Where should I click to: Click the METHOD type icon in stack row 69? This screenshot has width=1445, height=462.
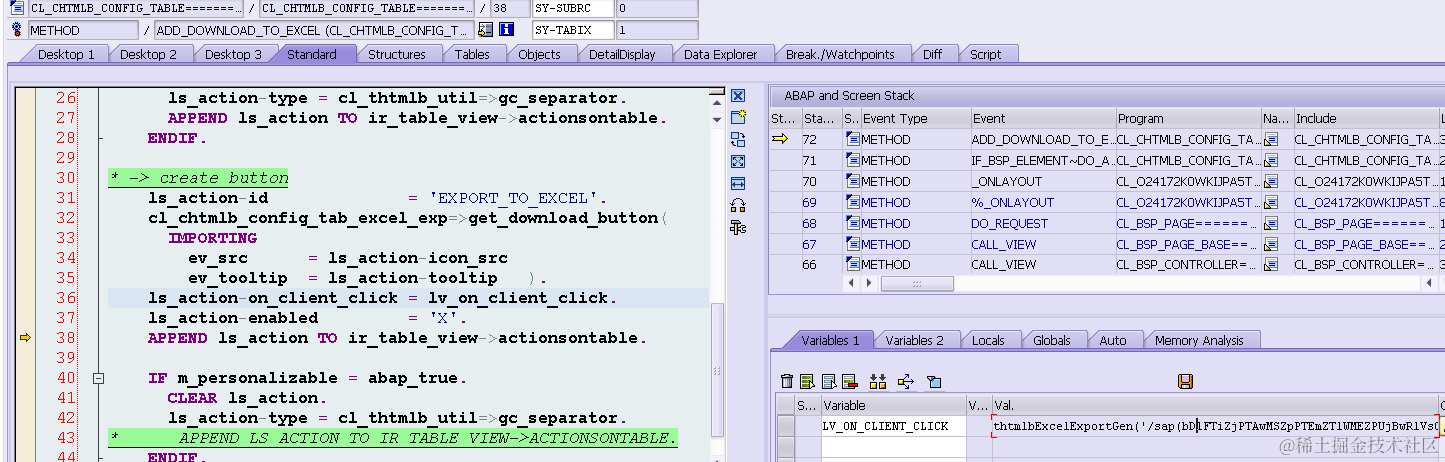pyautogui.click(x=852, y=202)
